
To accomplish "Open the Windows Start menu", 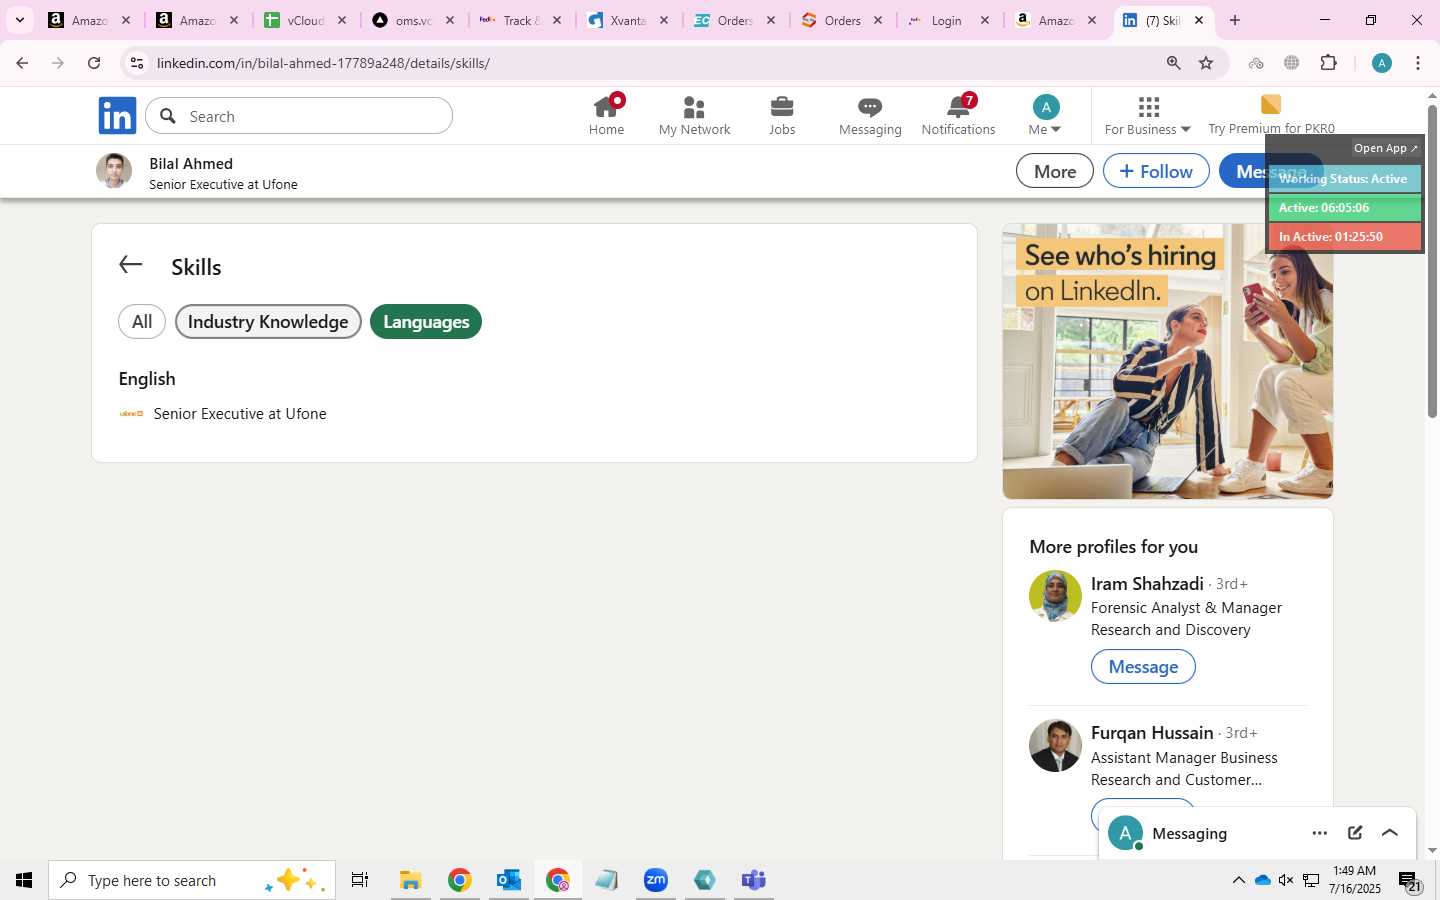I will 24,880.
